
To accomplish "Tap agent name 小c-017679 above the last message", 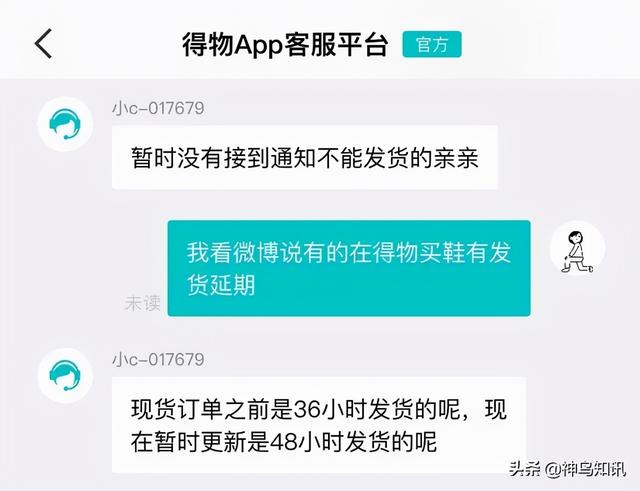I will point(158,360).
